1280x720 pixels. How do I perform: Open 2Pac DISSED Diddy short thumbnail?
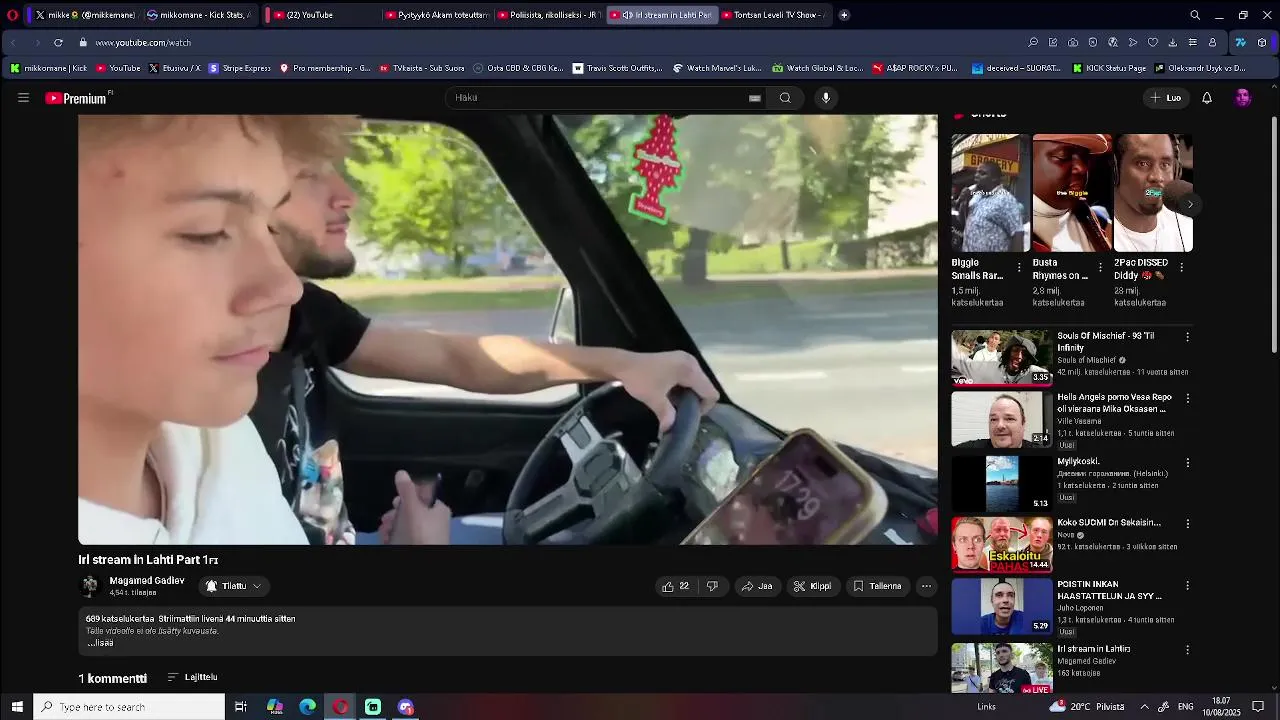coord(1153,193)
